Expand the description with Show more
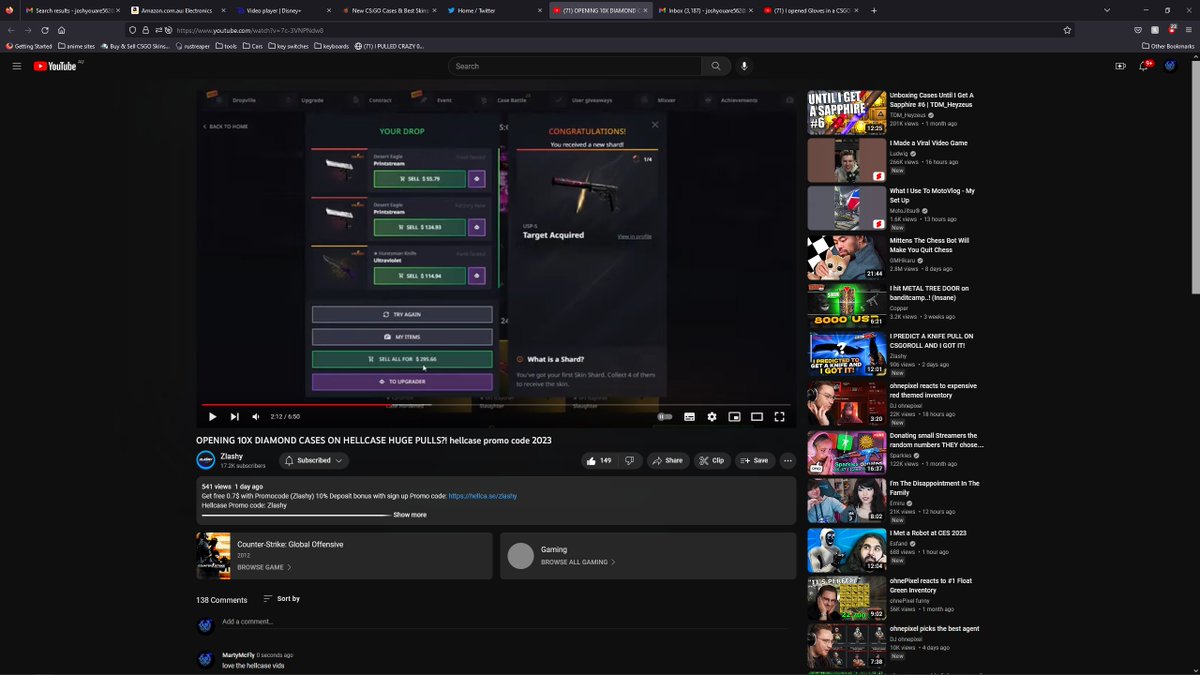The width and height of the screenshot is (1200, 675). [x=410, y=515]
